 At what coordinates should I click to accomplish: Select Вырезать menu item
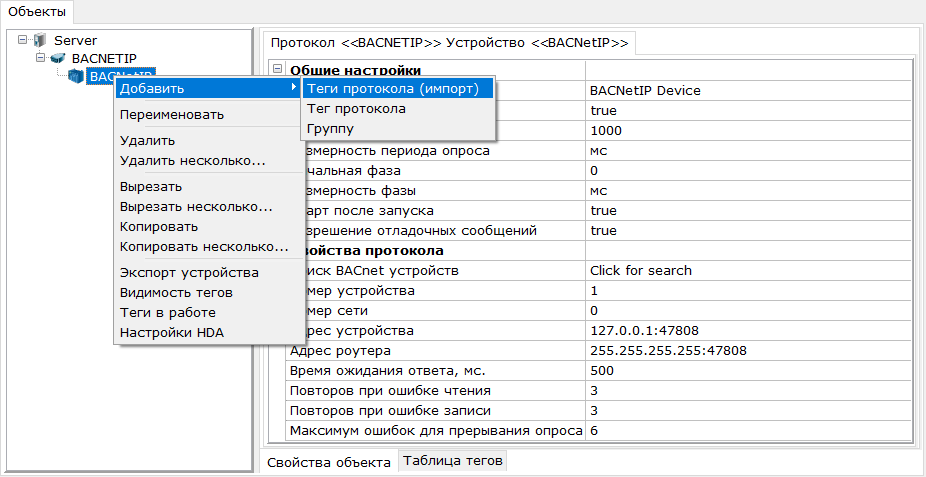click(x=207, y=187)
